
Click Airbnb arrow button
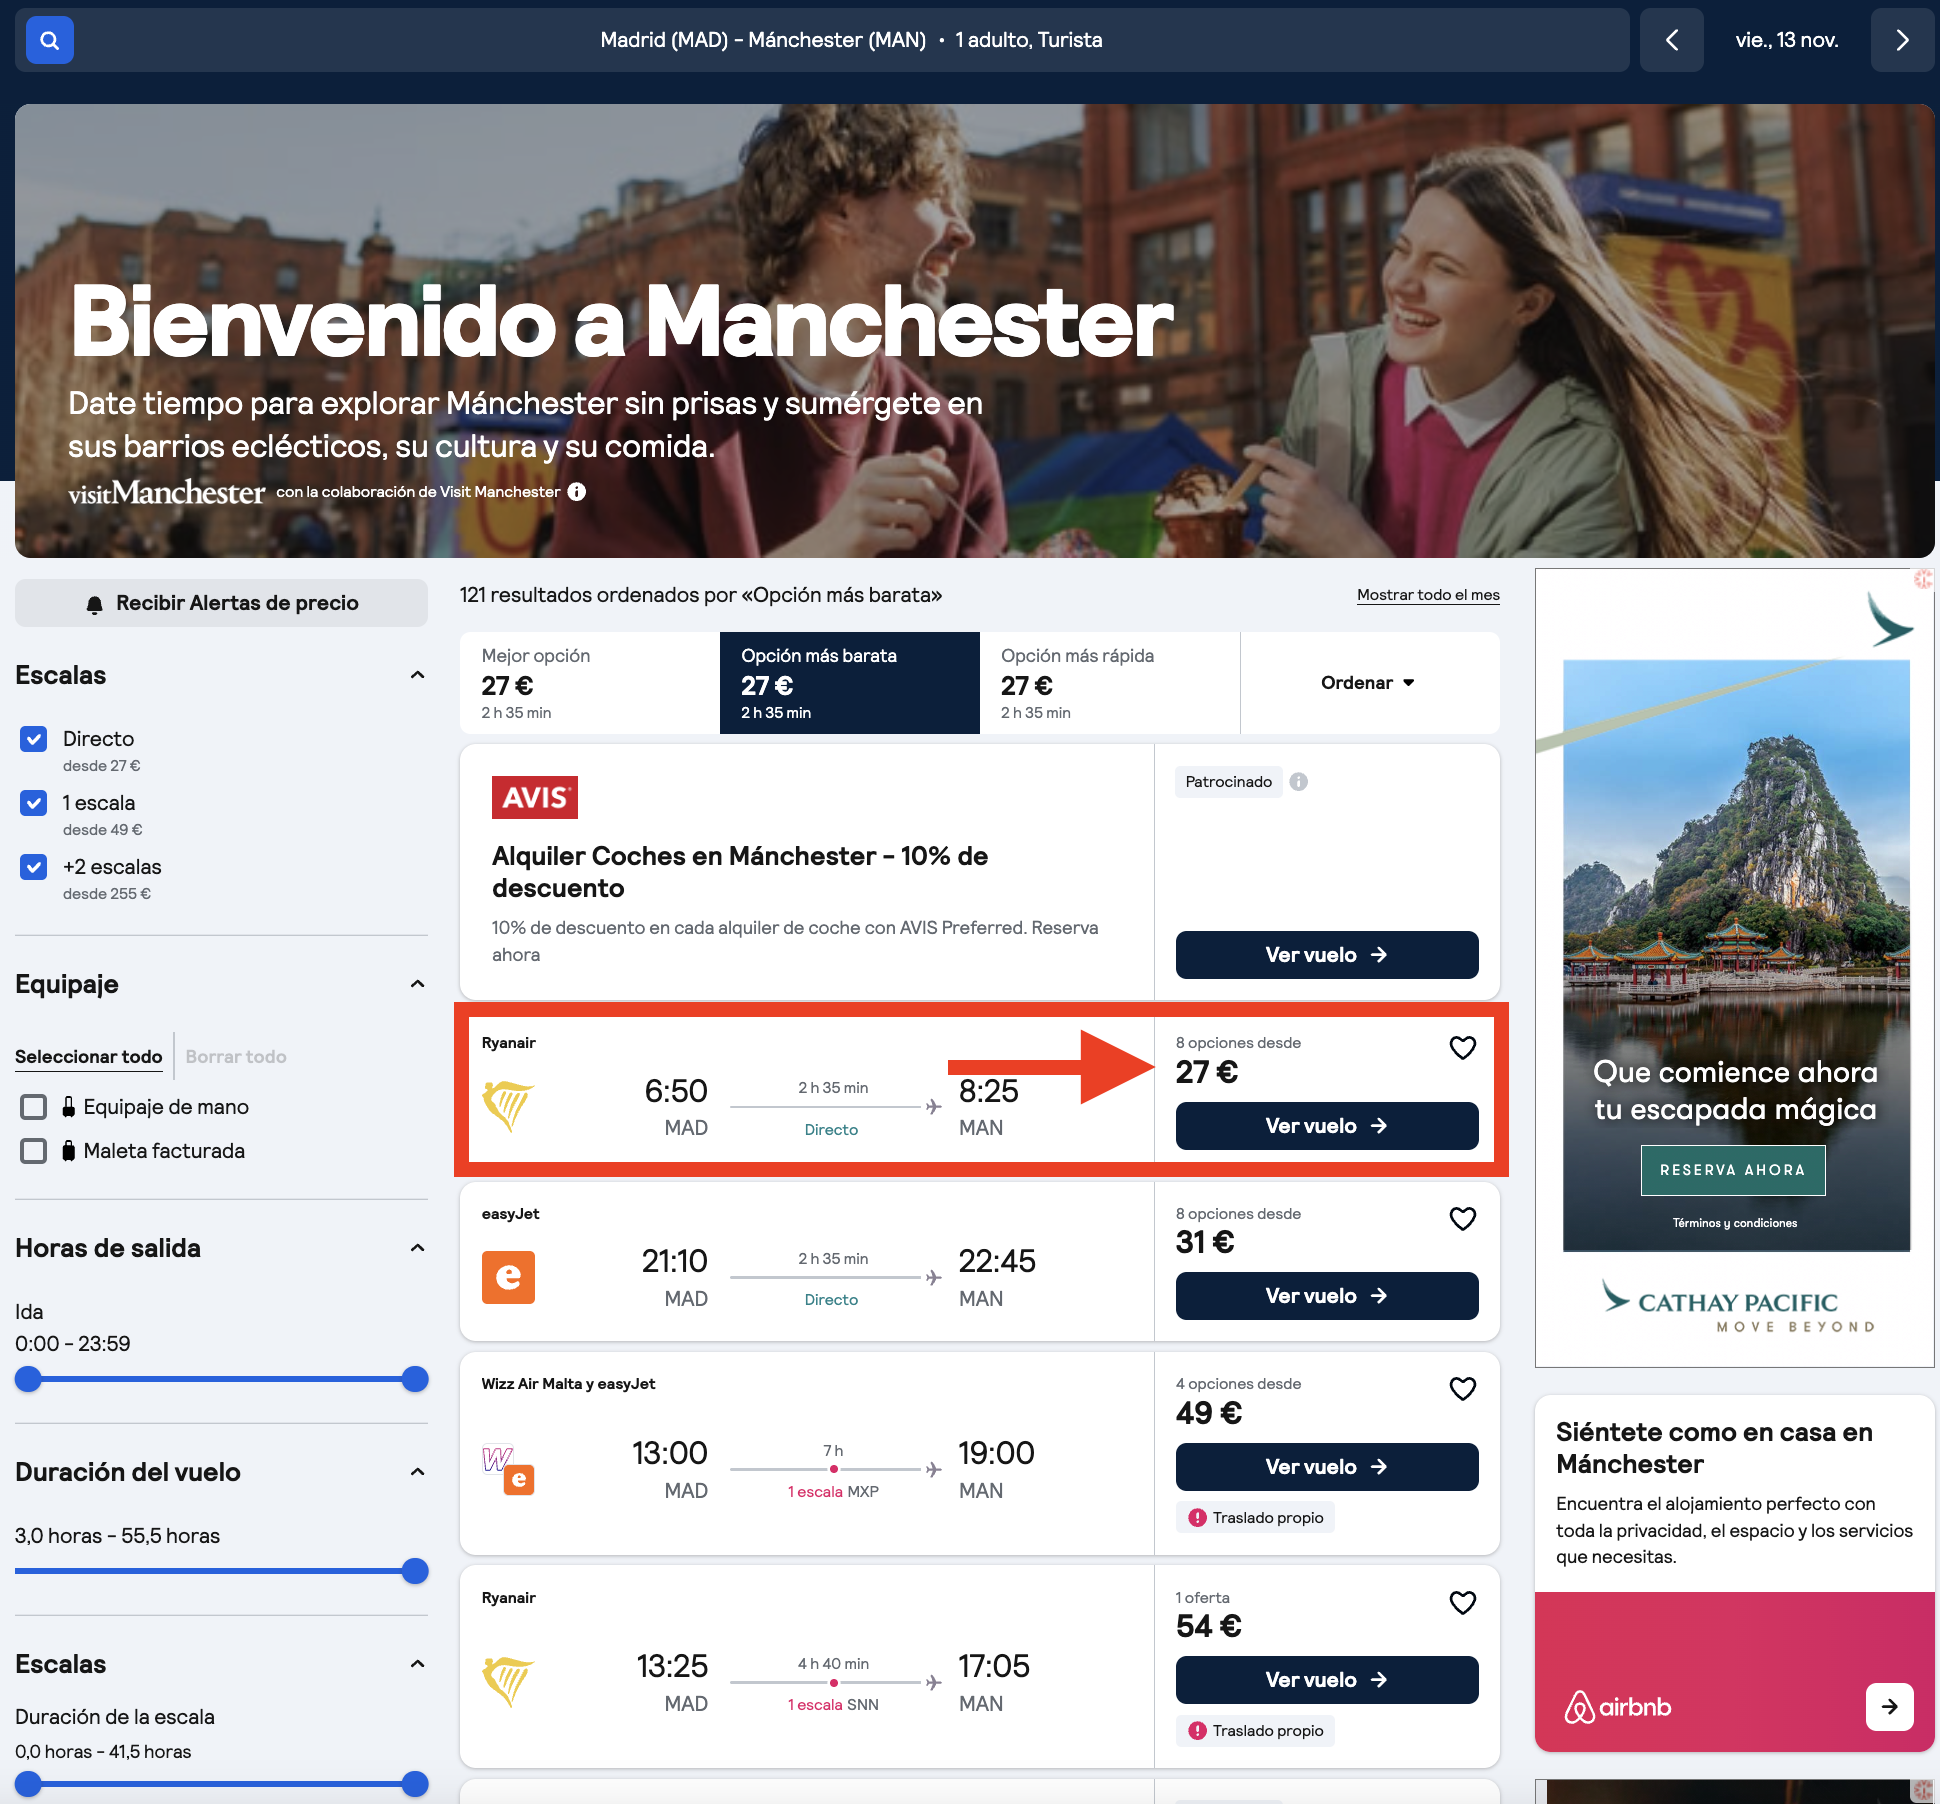point(1889,1707)
